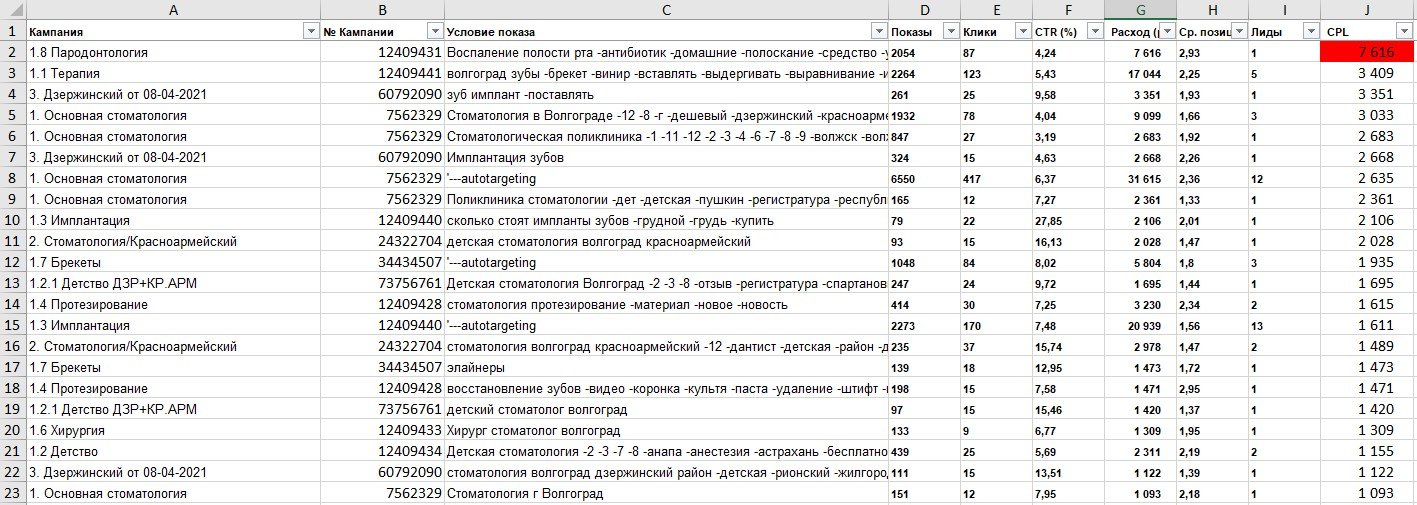The height and width of the screenshot is (505, 1417).
Task: Open the CPL column filter arrow
Action: tap(1406, 32)
